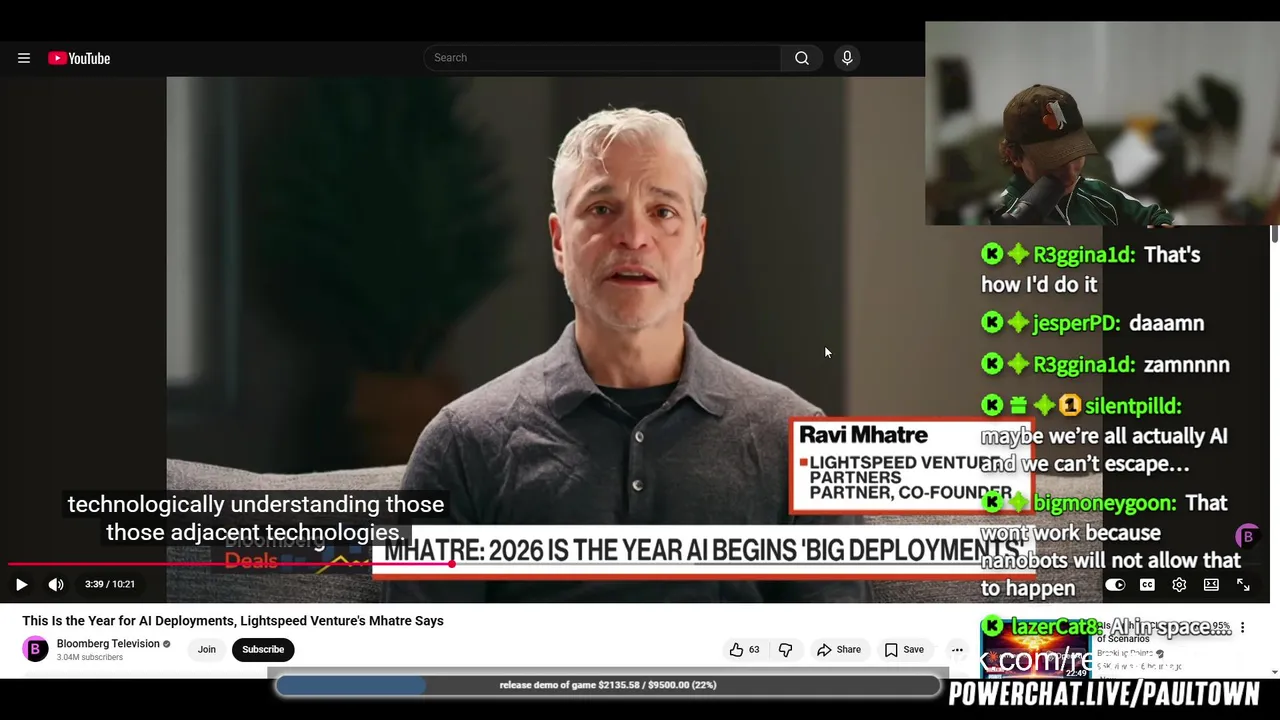
Task: Click the release demo of game donation bar
Action: pyautogui.click(x=608, y=685)
